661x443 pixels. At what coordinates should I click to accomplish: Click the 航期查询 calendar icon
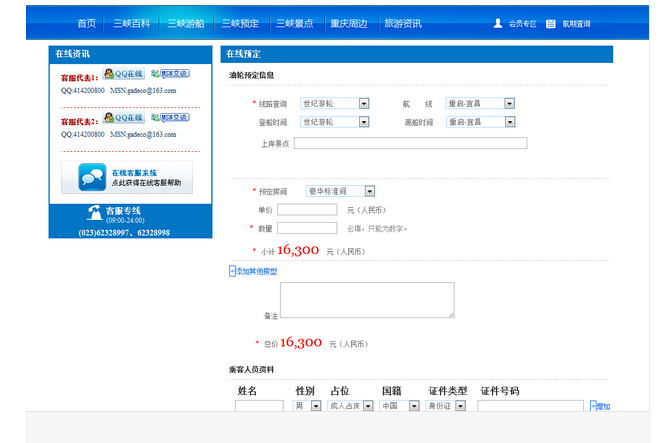click(x=550, y=23)
